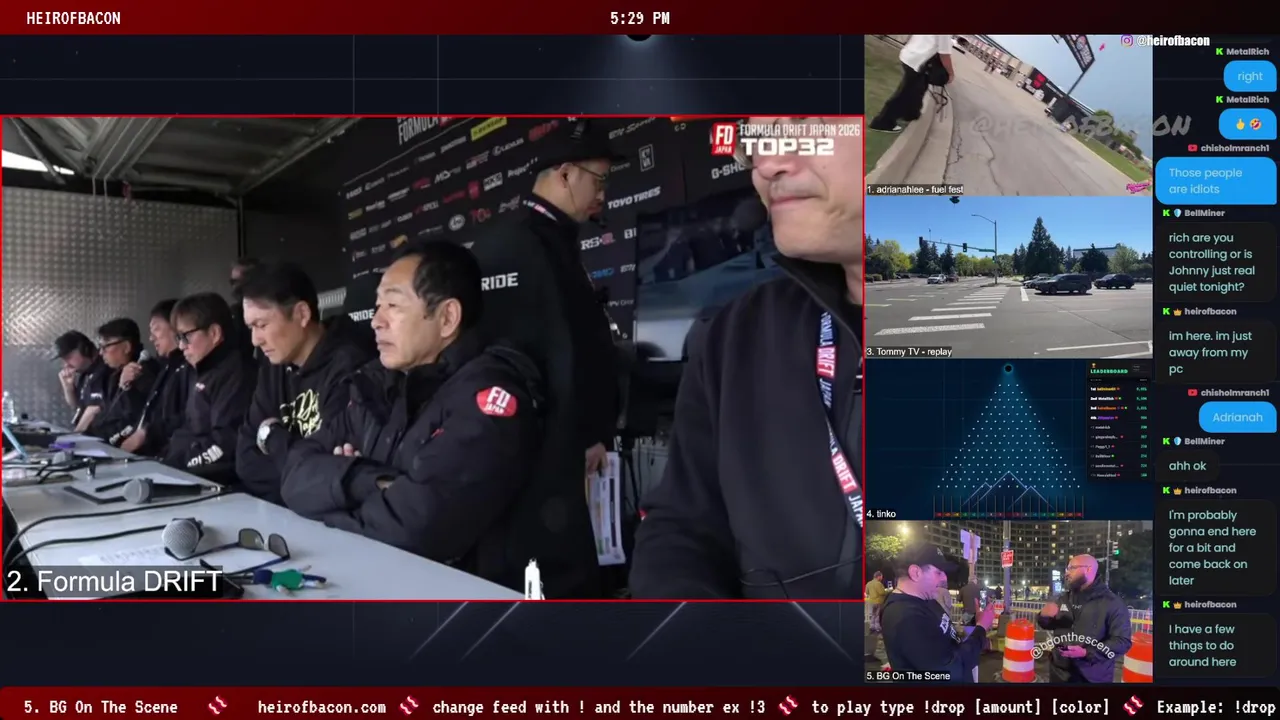The width and height of the screenshot is (1280, 720).
Task: Click the '4. tinko' feed label
Action: coord(881,514)
